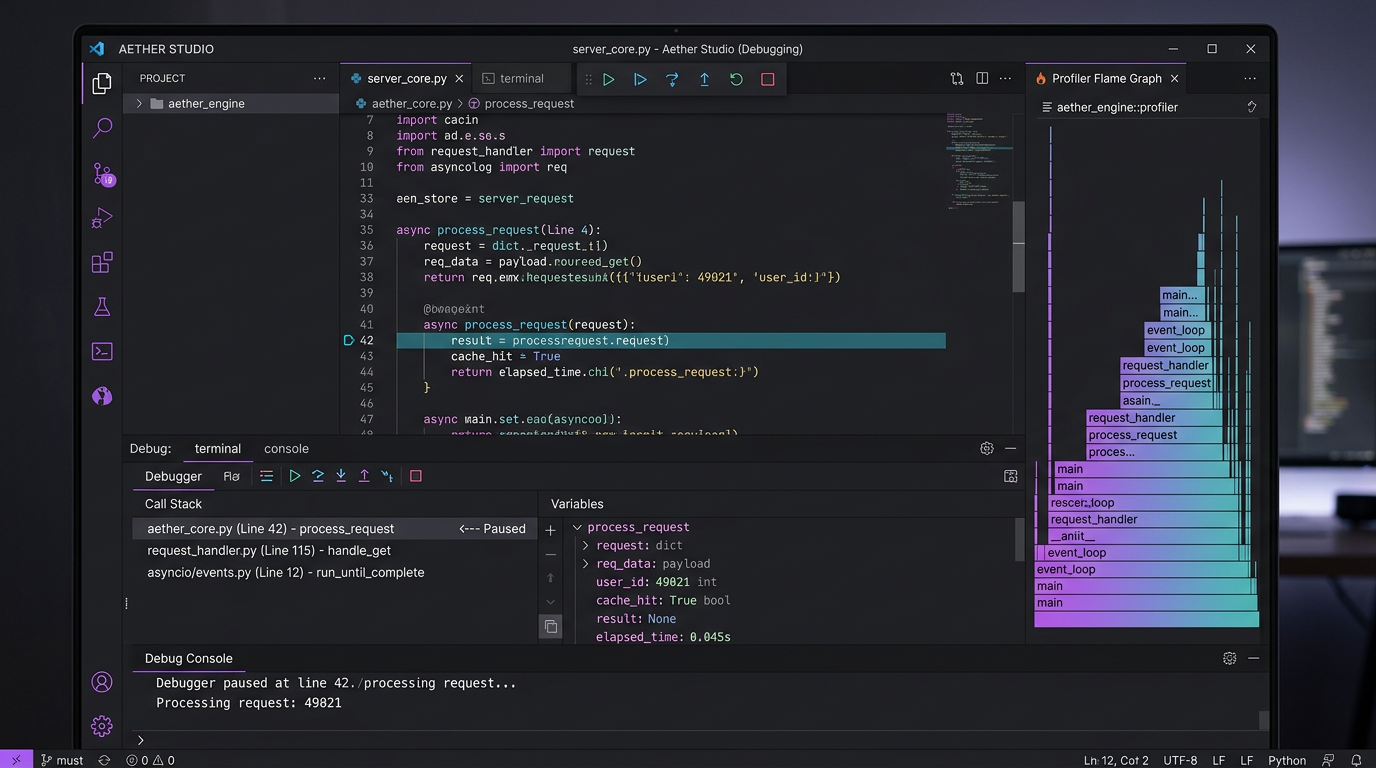
Task: Open the Run and Debug sidebar view
Action: pos(102,218)
